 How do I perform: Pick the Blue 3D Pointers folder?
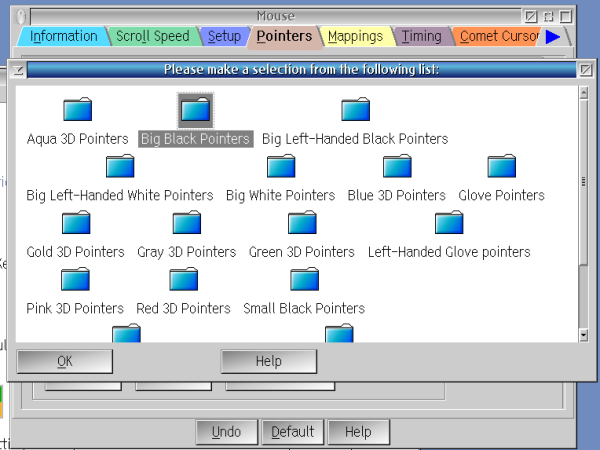tap(397, 166)
